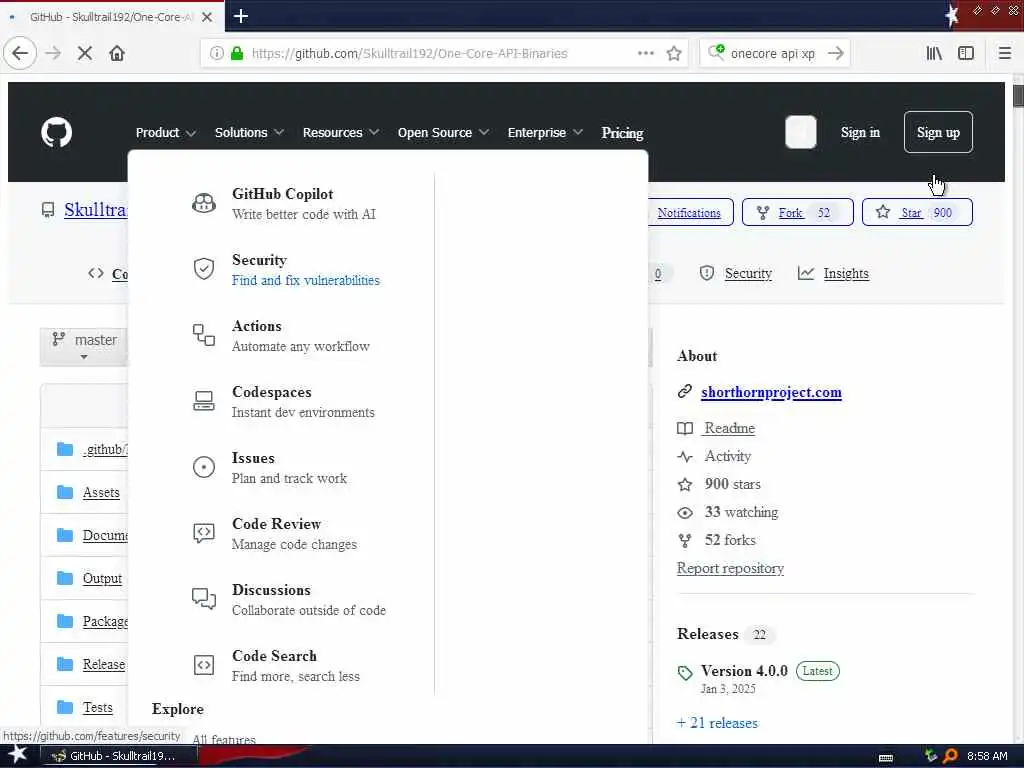1024x768 pixels.
Task: Click the Output folder icon
Action: click(65, 578)
